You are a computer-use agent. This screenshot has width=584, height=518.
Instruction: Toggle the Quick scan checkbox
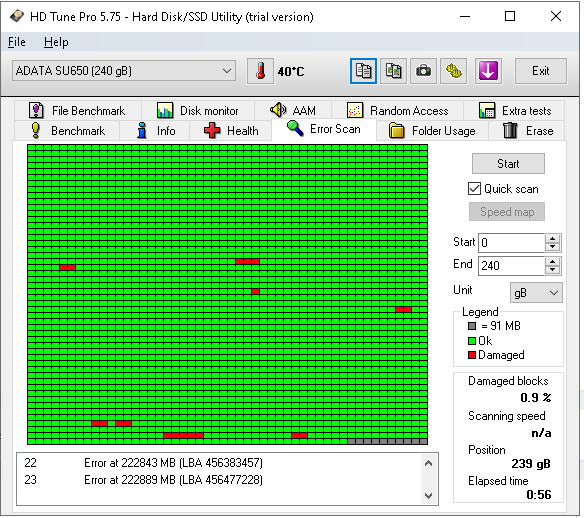click(474, 189)
